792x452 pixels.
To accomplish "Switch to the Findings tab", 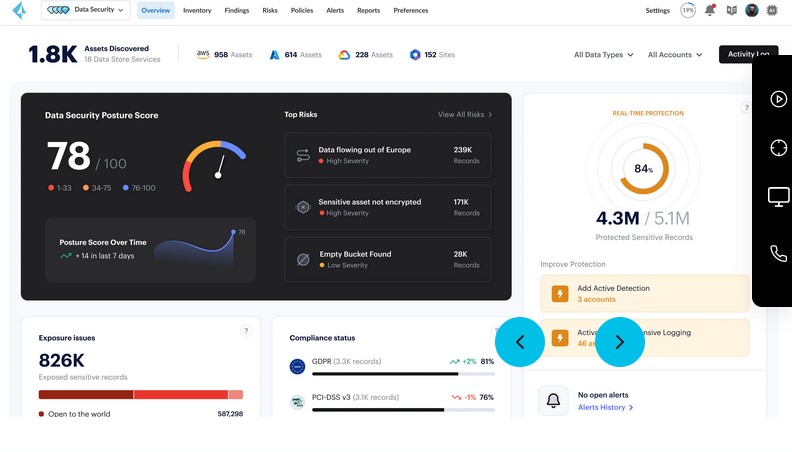I will pyautogui.click(x=237, y=10).
